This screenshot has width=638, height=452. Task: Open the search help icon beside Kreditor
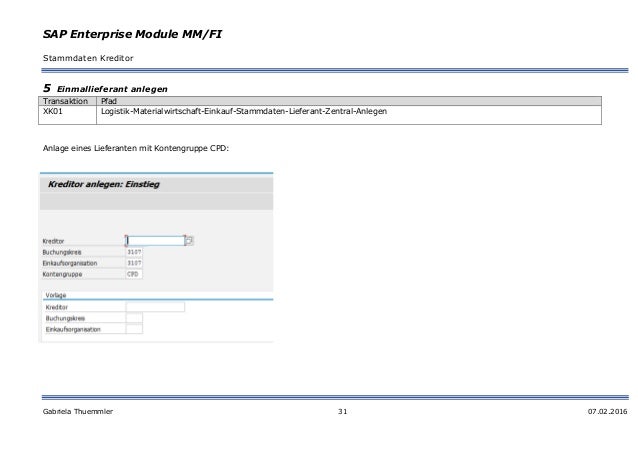click(x=189, y=241)
